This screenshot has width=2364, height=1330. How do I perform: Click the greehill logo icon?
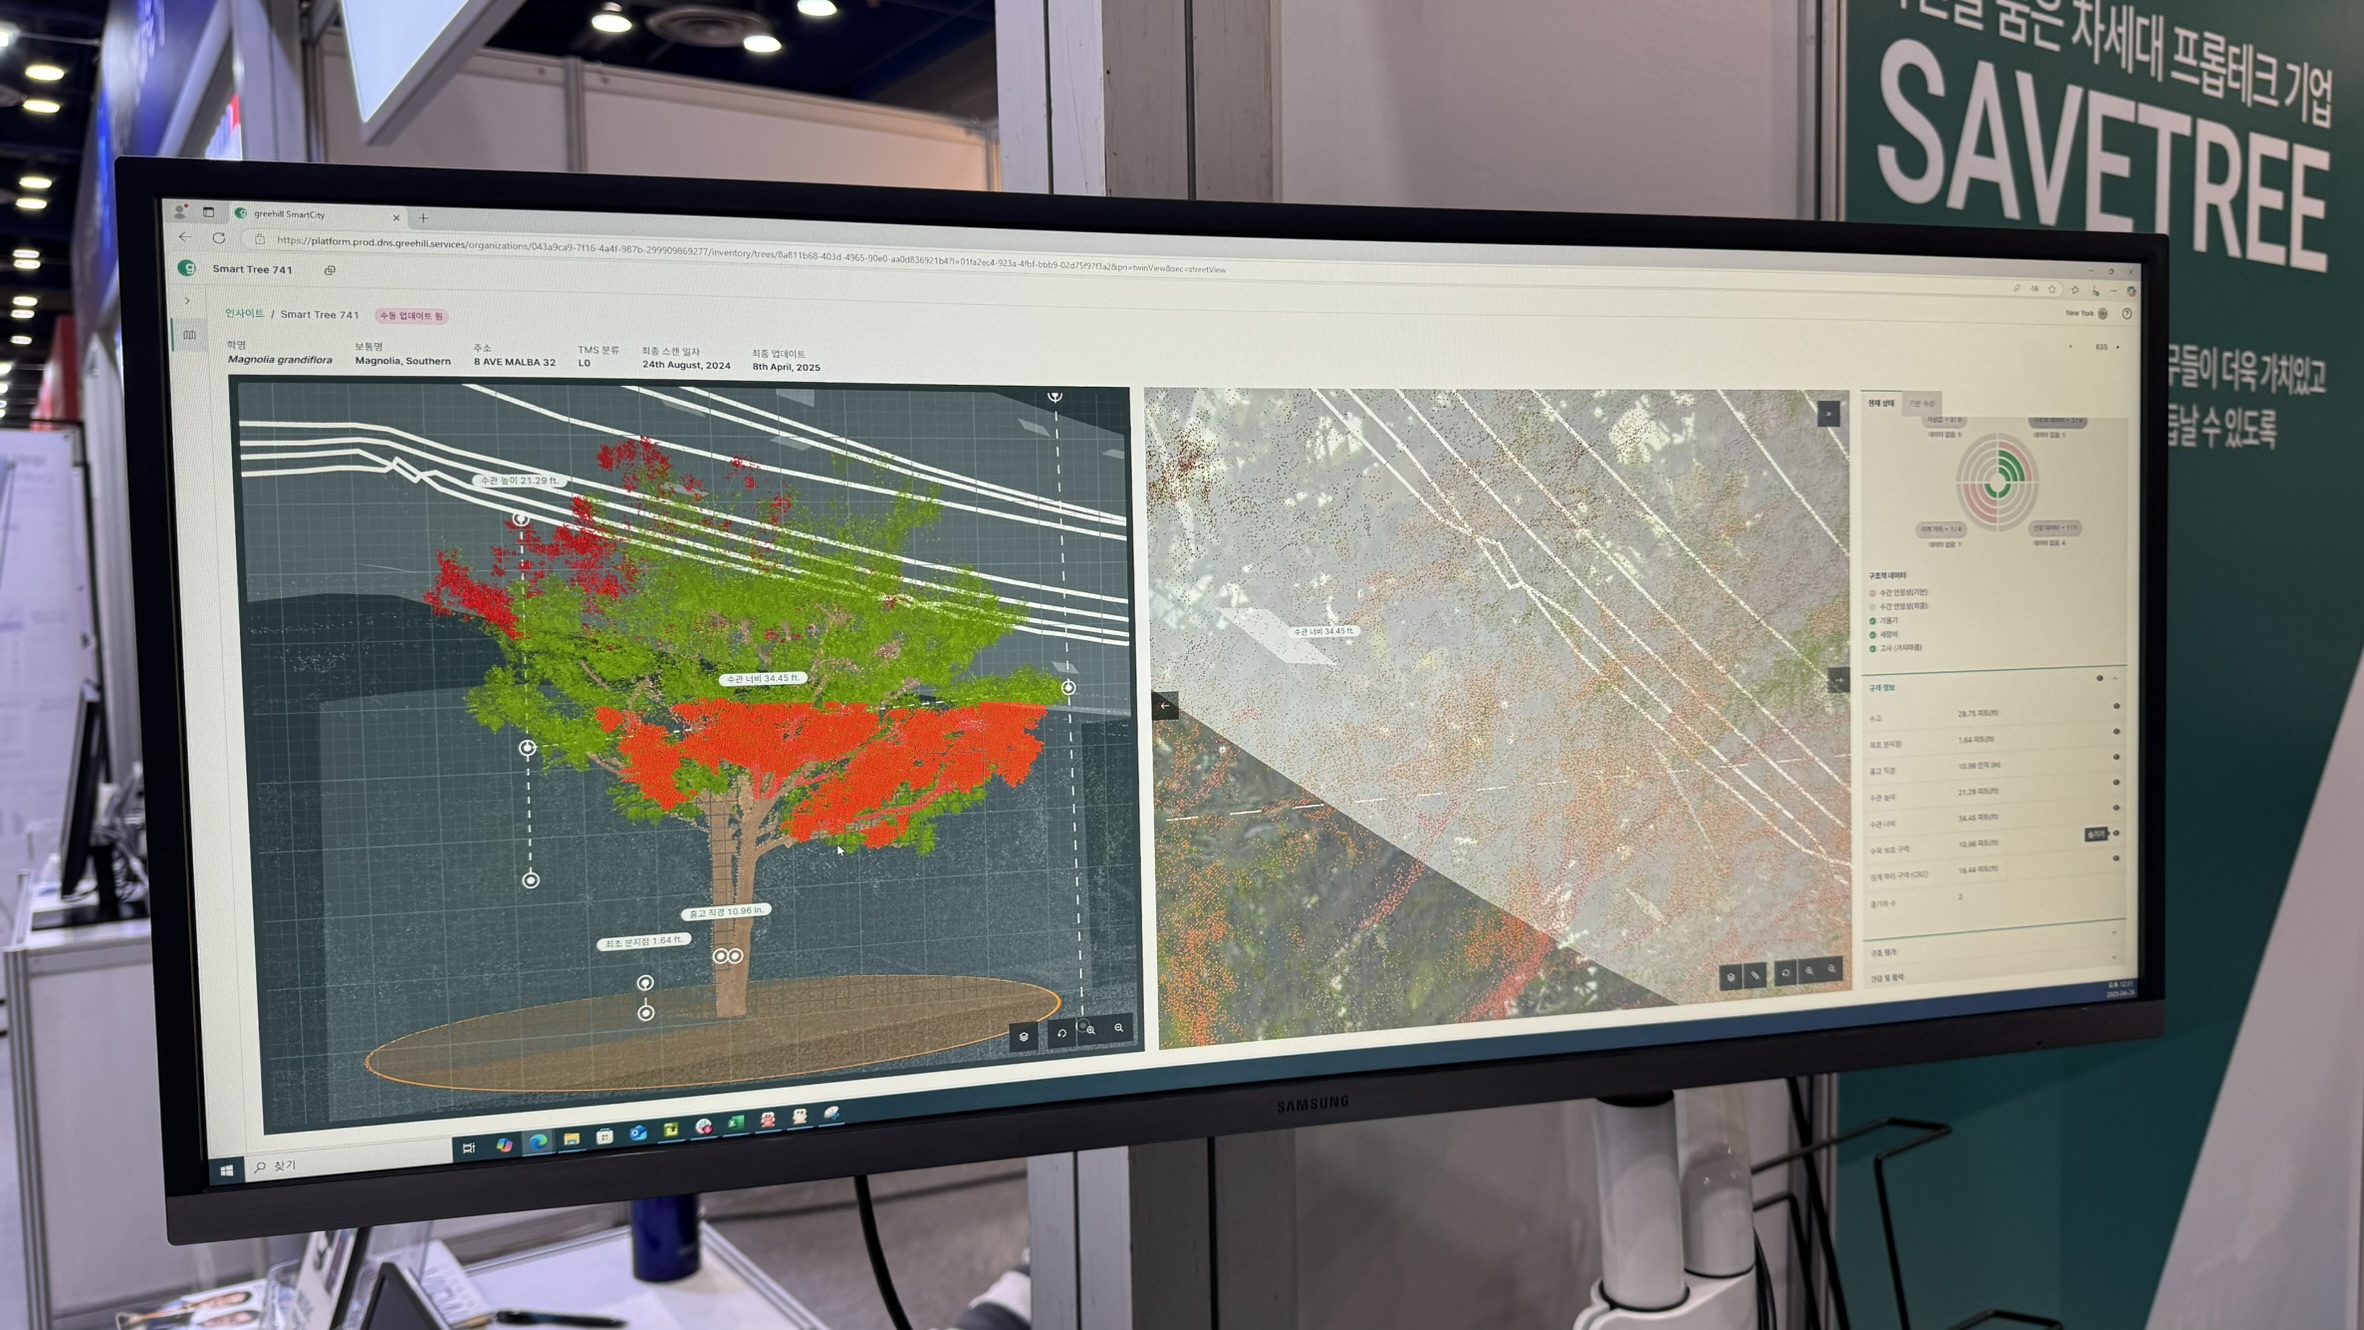click(x=187, y=268)
